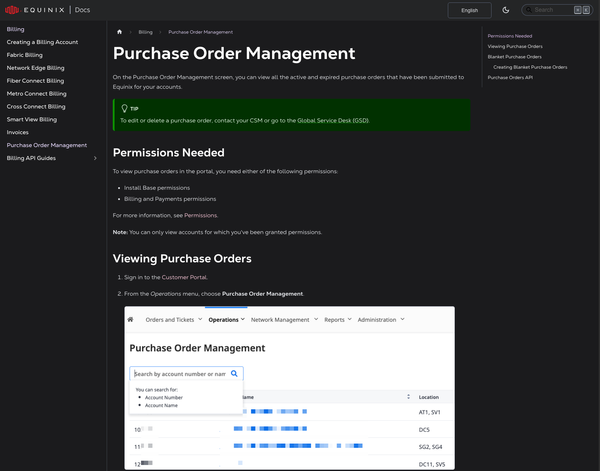Toggle dark mode moon icon

[x=505, y=10]
